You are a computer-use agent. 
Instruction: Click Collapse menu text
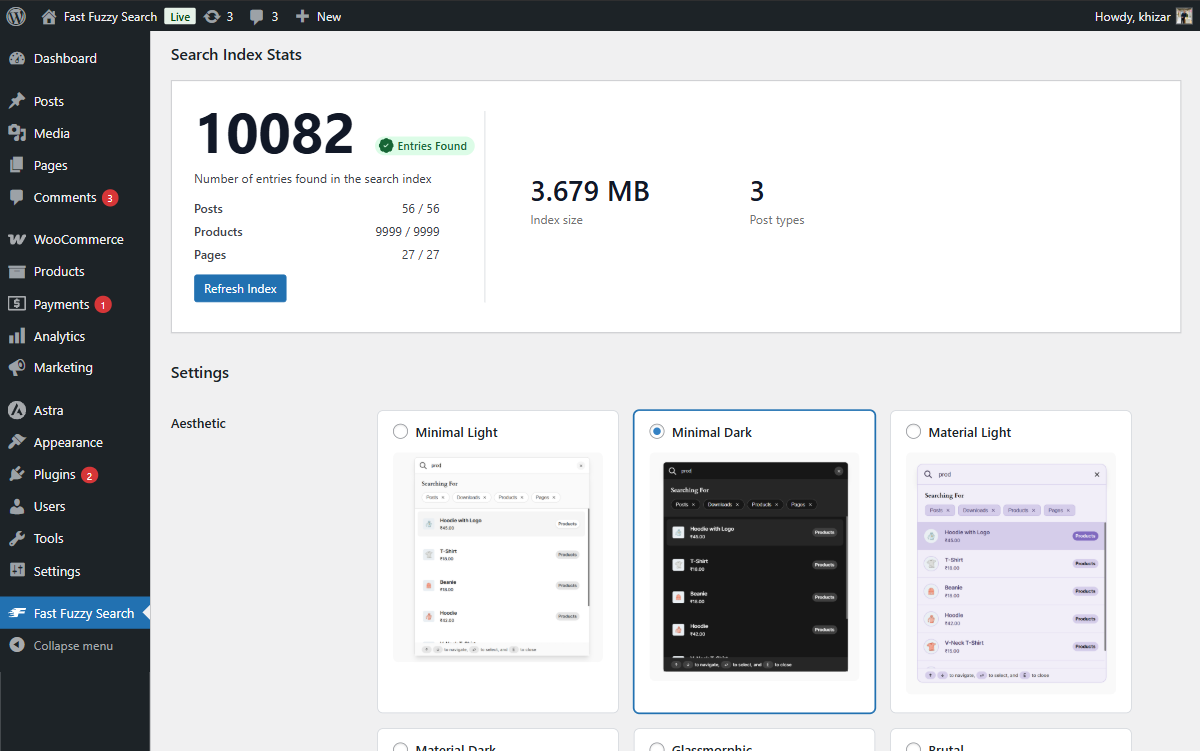click(x=73, y=645)
